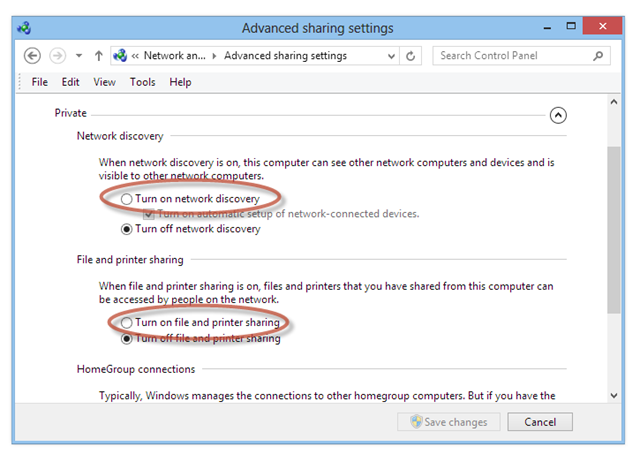The height and width of the screenshot is (462, 640).
Task: Select 'Turn off network discovery'
Action: coord(191,229)
